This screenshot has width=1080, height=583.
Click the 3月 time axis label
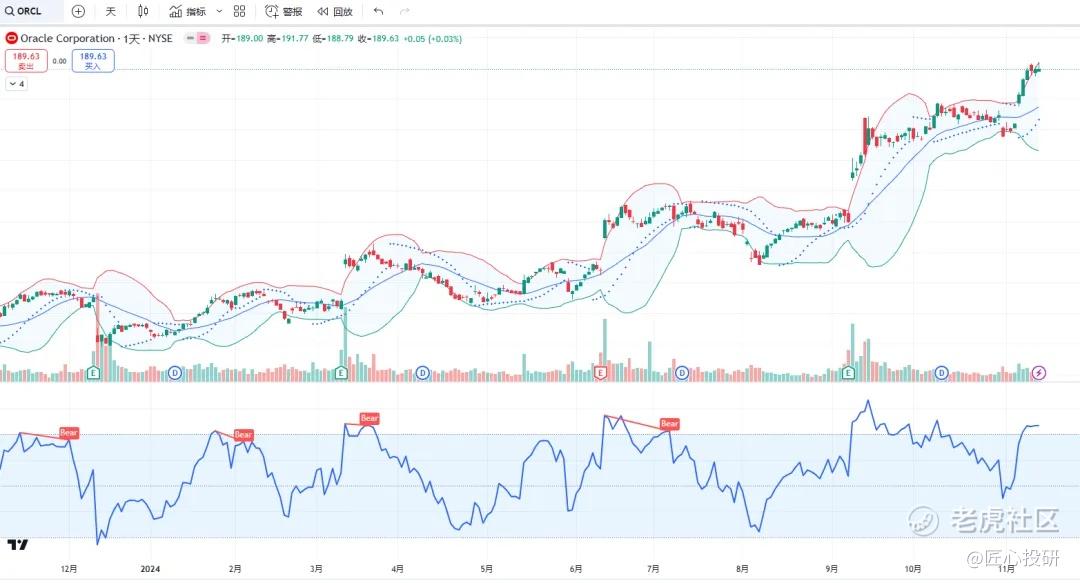316,569
